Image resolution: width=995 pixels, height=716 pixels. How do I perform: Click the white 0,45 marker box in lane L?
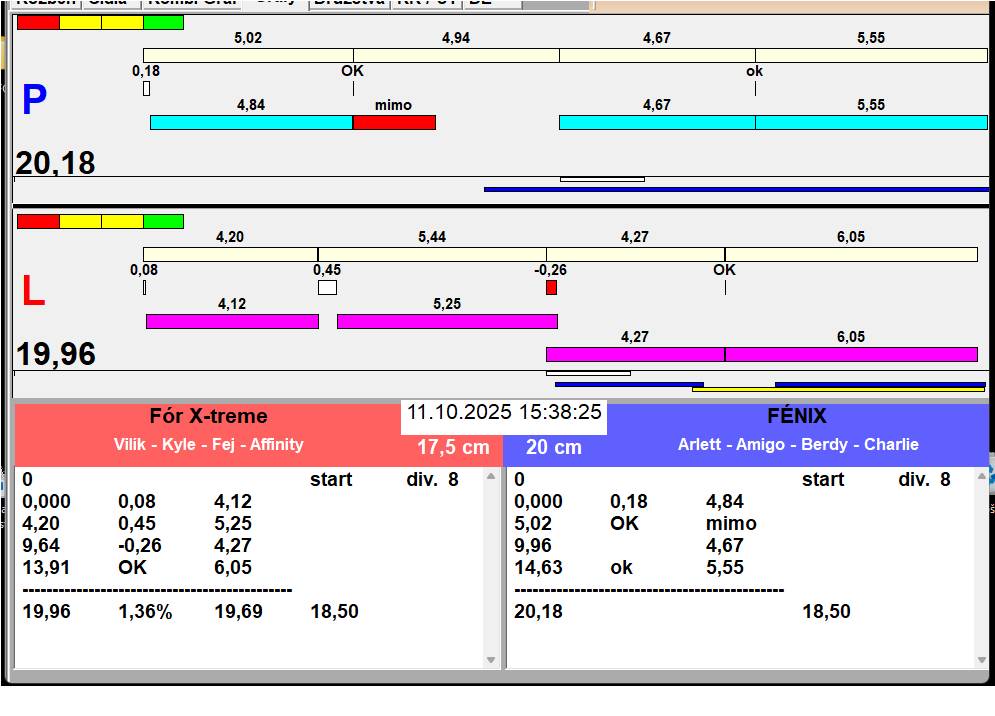tap(327, 288)
